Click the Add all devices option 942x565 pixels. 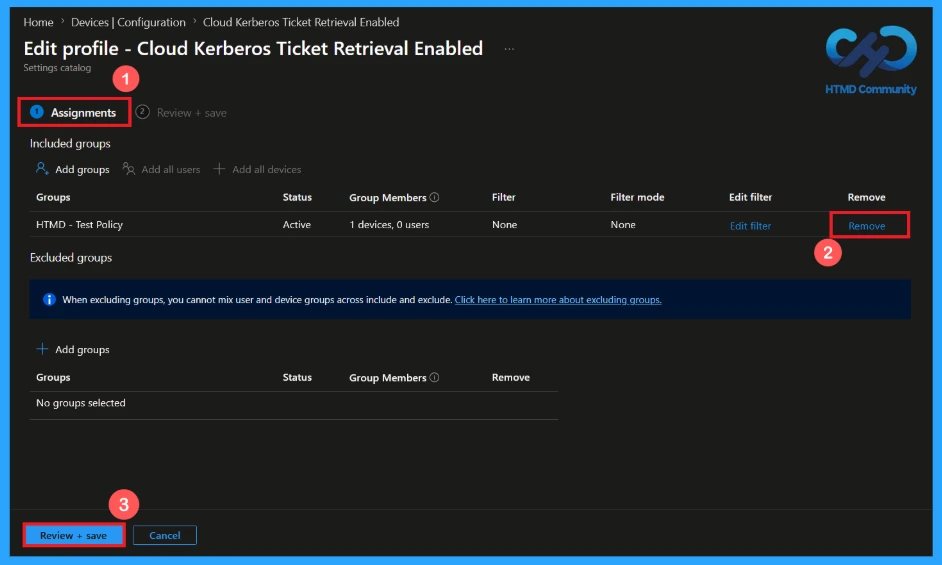click(257, 170)
